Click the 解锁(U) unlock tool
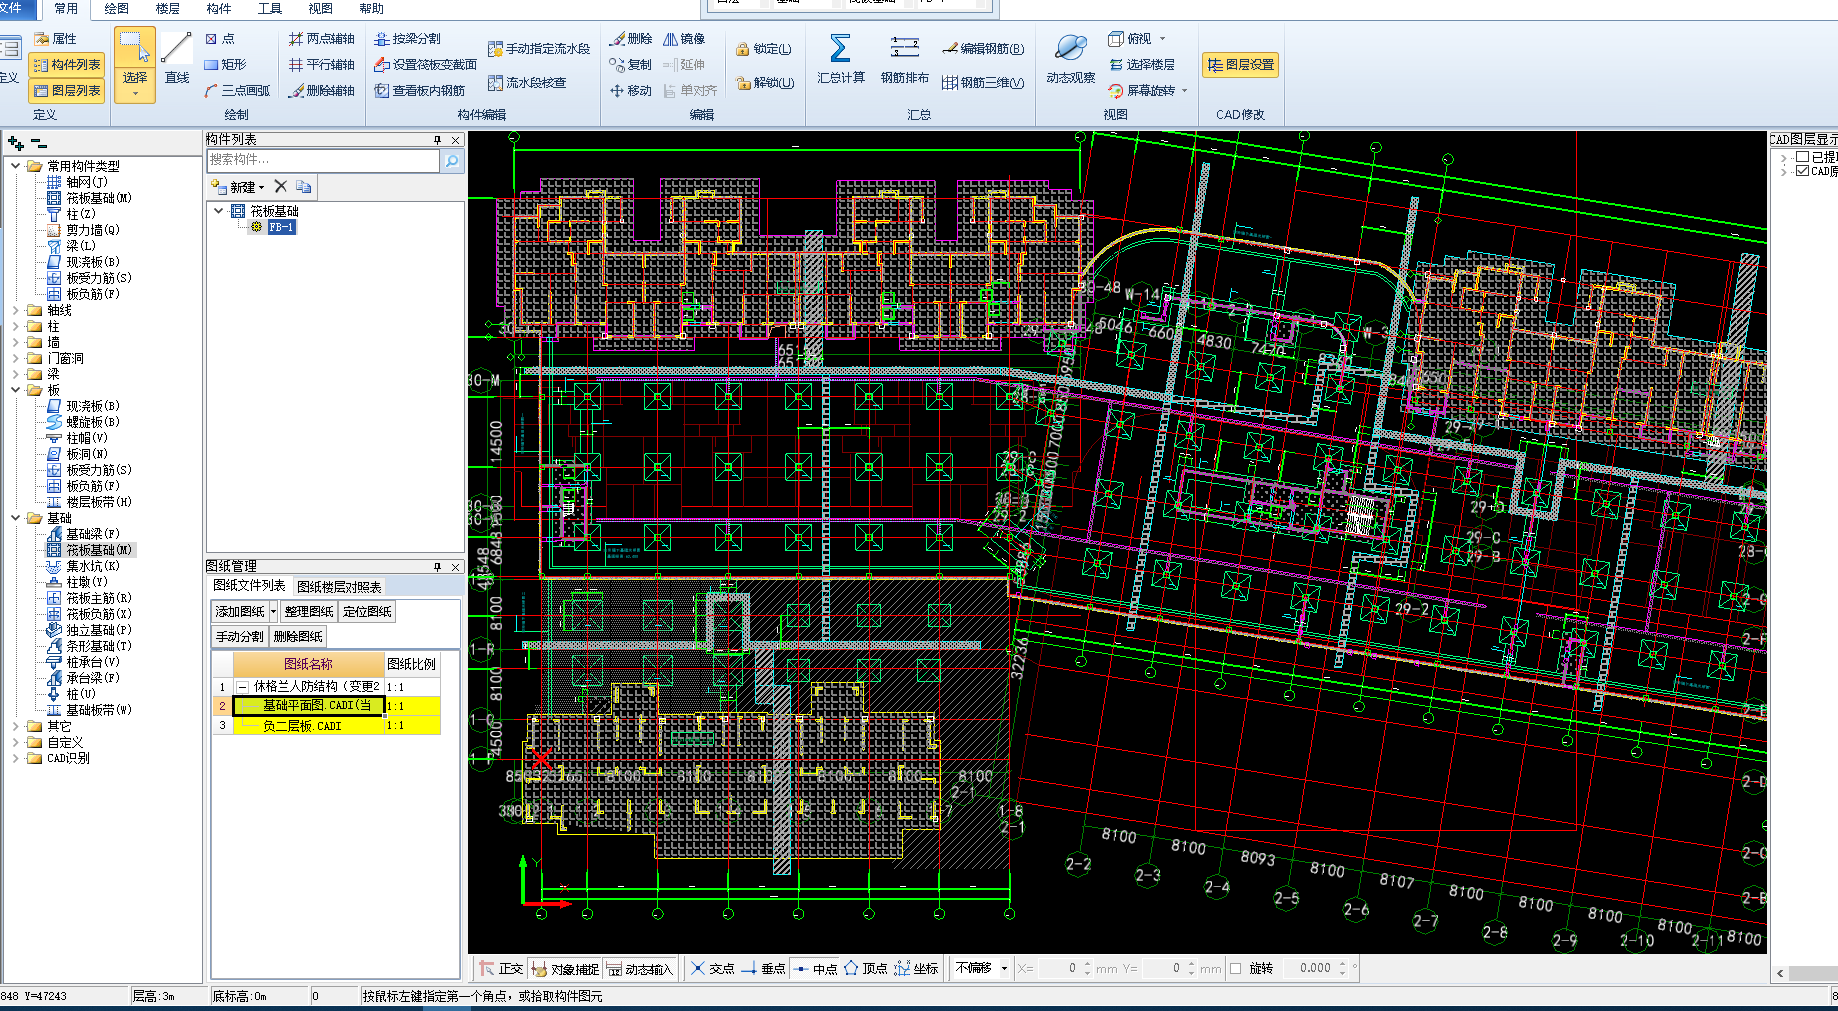This screenshot has height=1011, width=1838. pyautogui.click(x=765, y=83)
